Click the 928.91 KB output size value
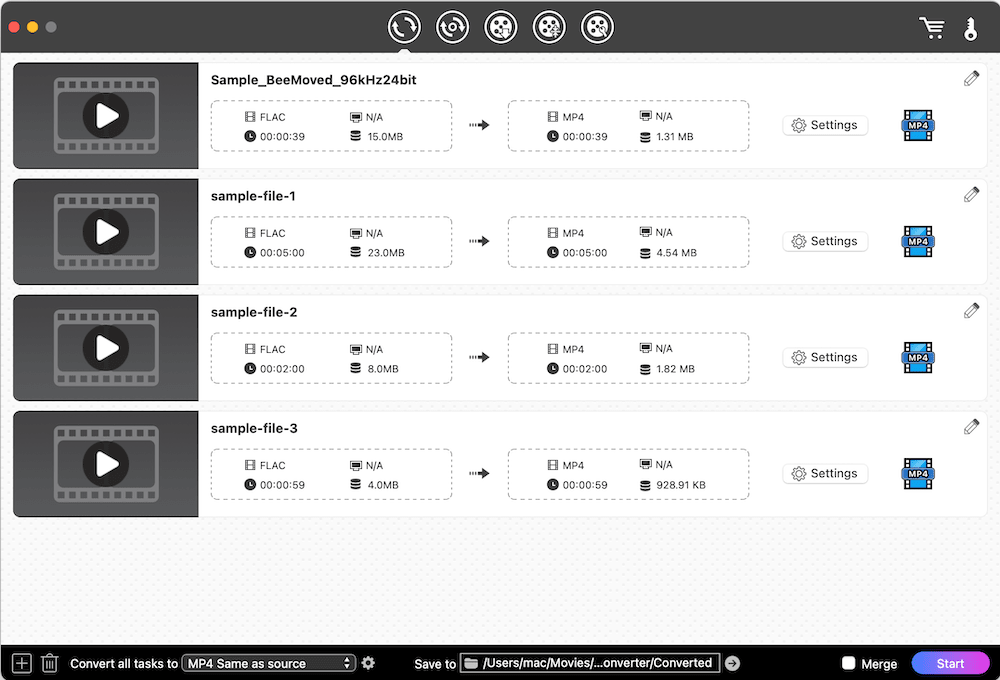The height and width of the screenshot is (680, 1000). (x=681, y=485)
